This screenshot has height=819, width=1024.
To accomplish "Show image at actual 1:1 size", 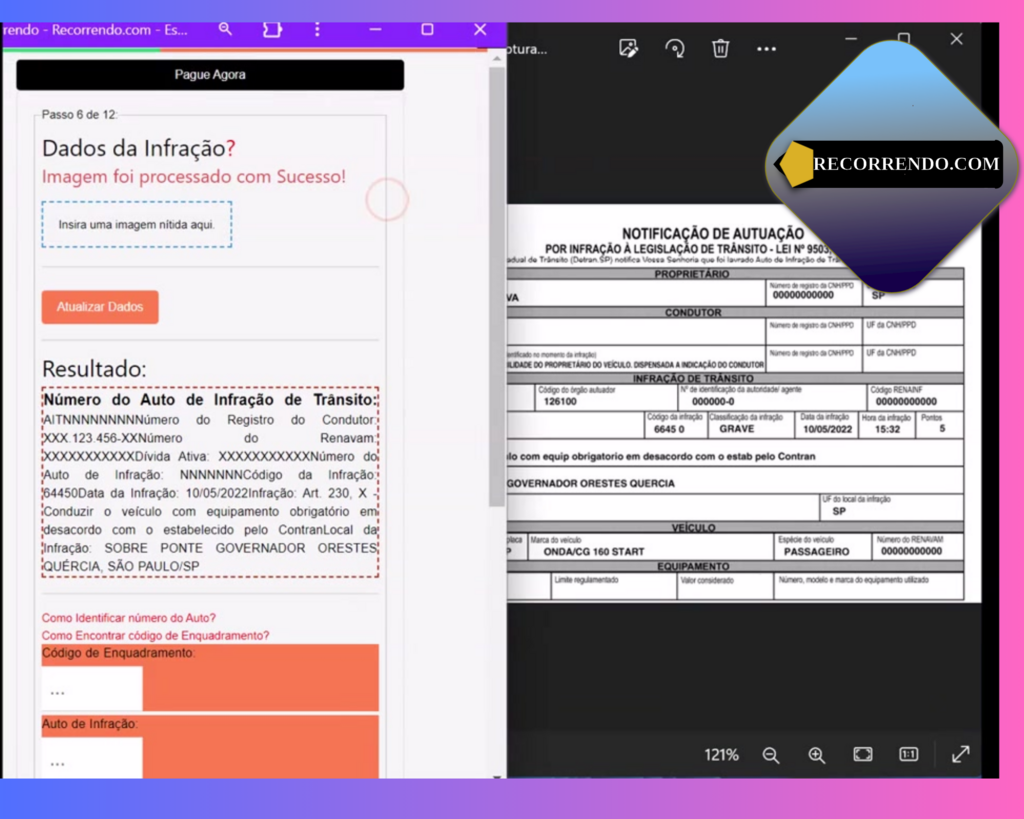I will [908, 755].
